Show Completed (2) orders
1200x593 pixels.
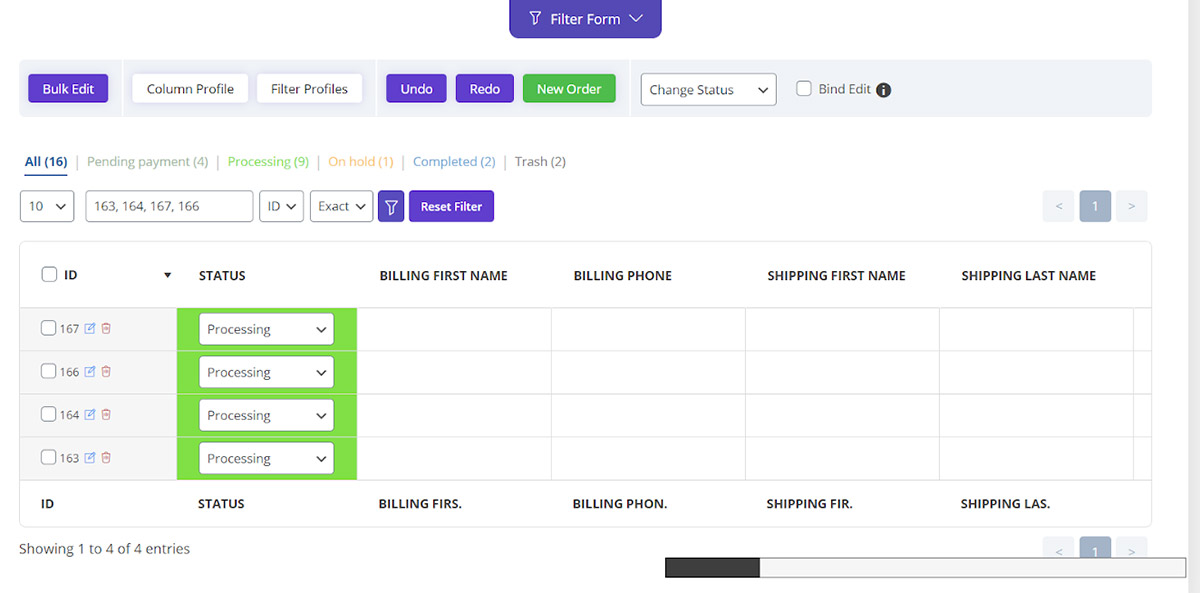pyautogui.click(x=454, y=161)
